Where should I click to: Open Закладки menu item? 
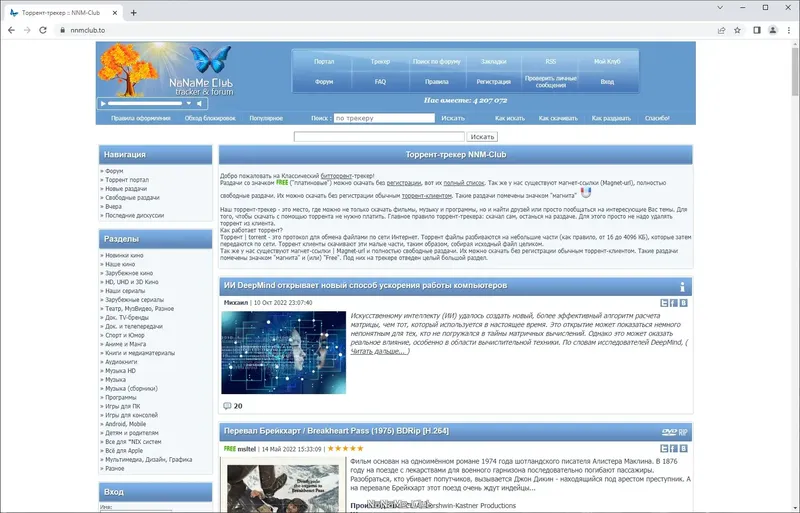pyautogui.click(x=493, y=61)
